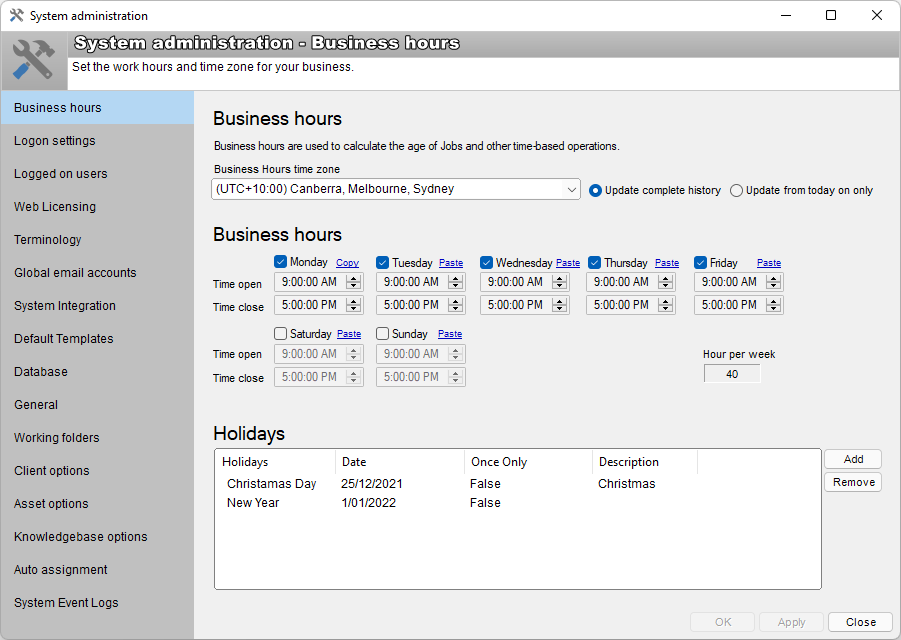The width and height of the screenshot is (901, 640).
Task: Click Monday time close spinner arrows
Action: pos(354,305)
